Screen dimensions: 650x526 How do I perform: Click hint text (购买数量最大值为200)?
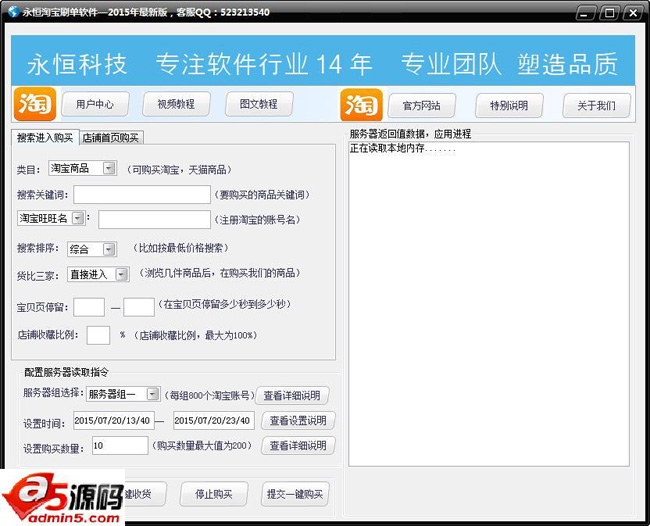202,446
